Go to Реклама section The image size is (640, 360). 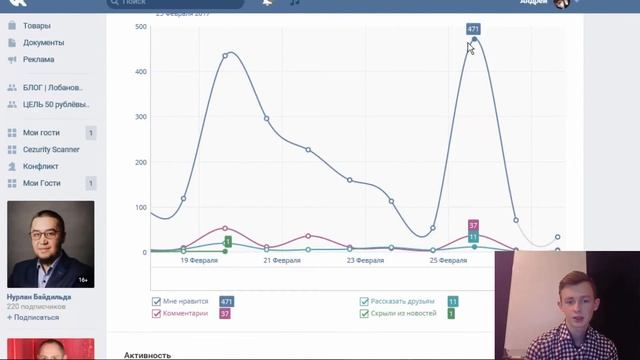[38, 59]
